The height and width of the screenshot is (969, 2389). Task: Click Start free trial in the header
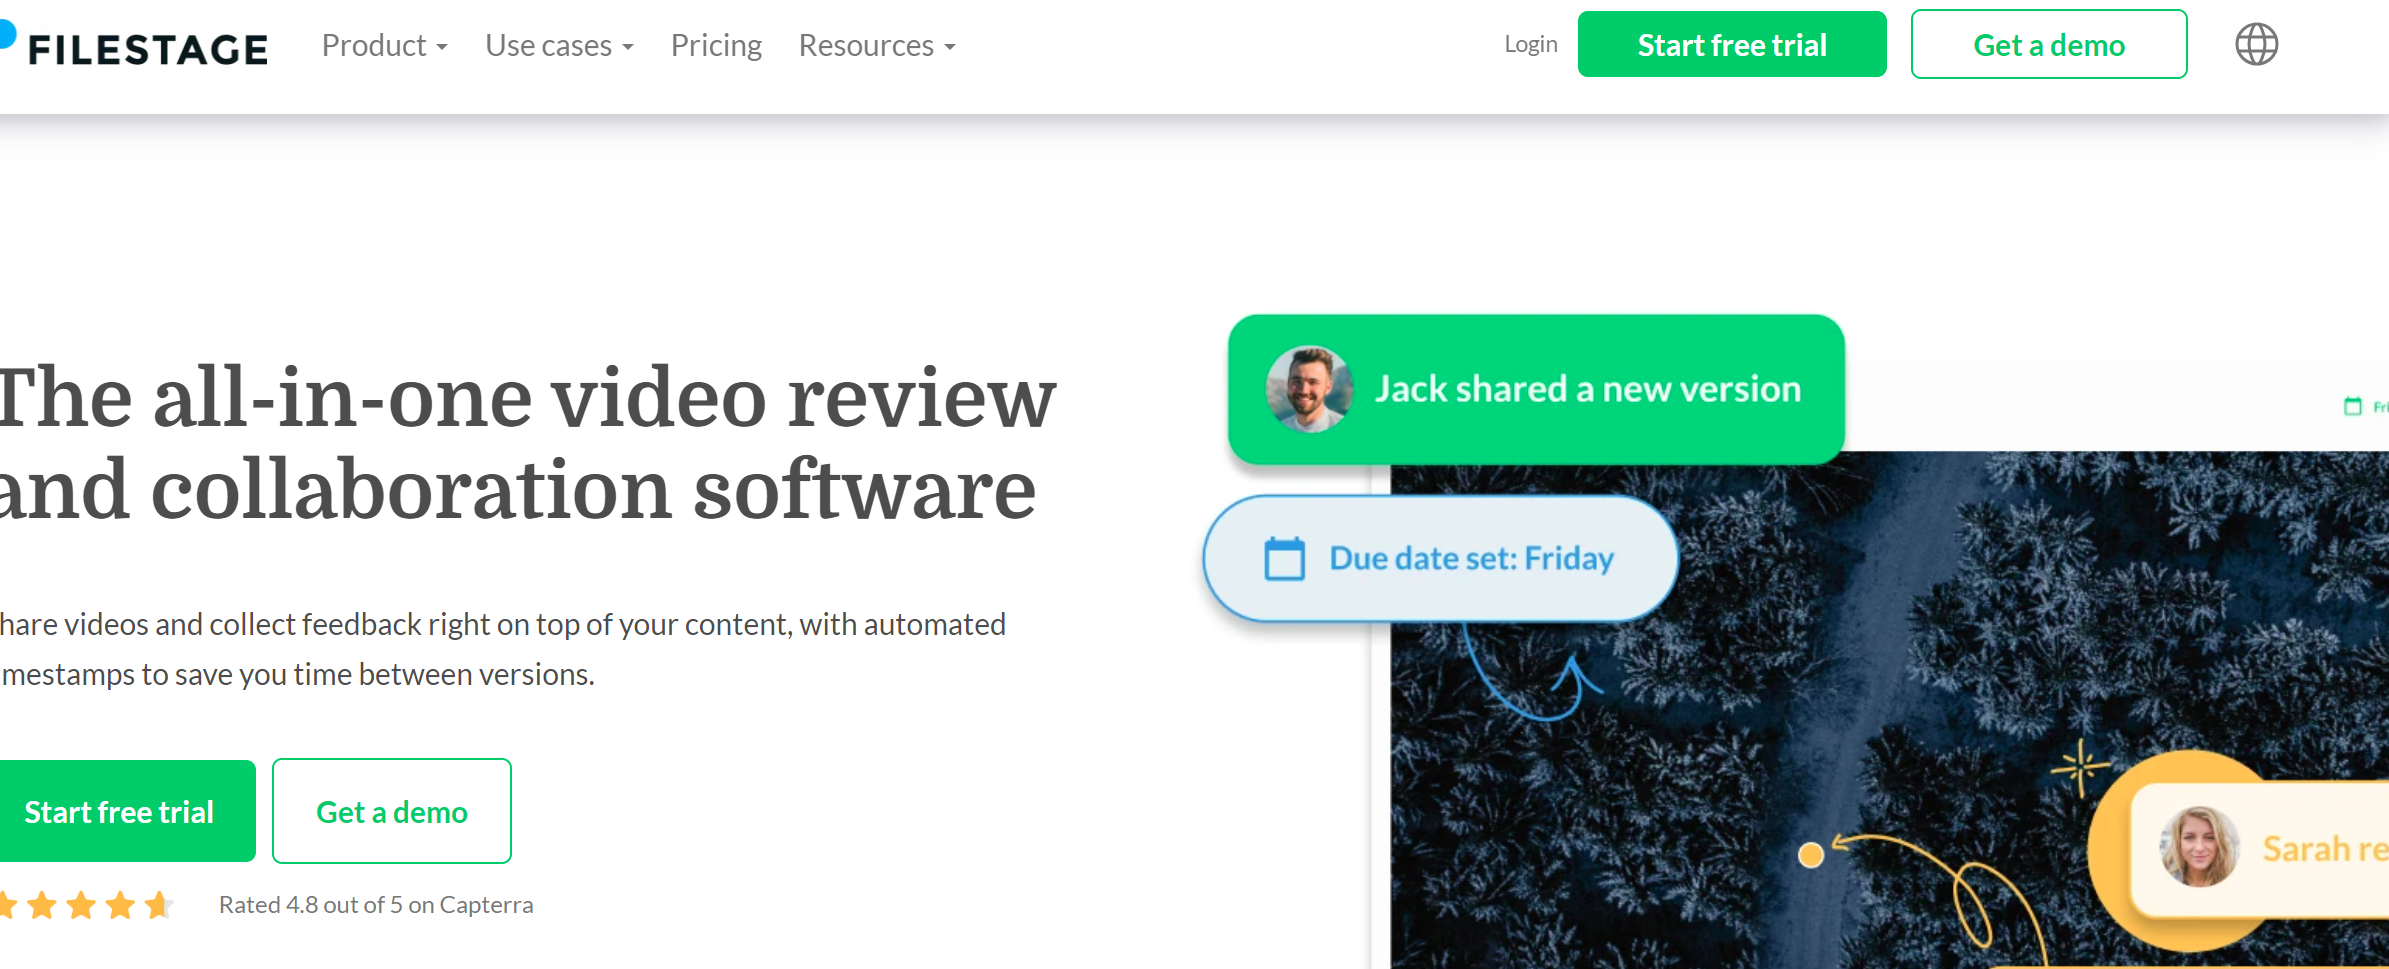tap(1732, 44)
